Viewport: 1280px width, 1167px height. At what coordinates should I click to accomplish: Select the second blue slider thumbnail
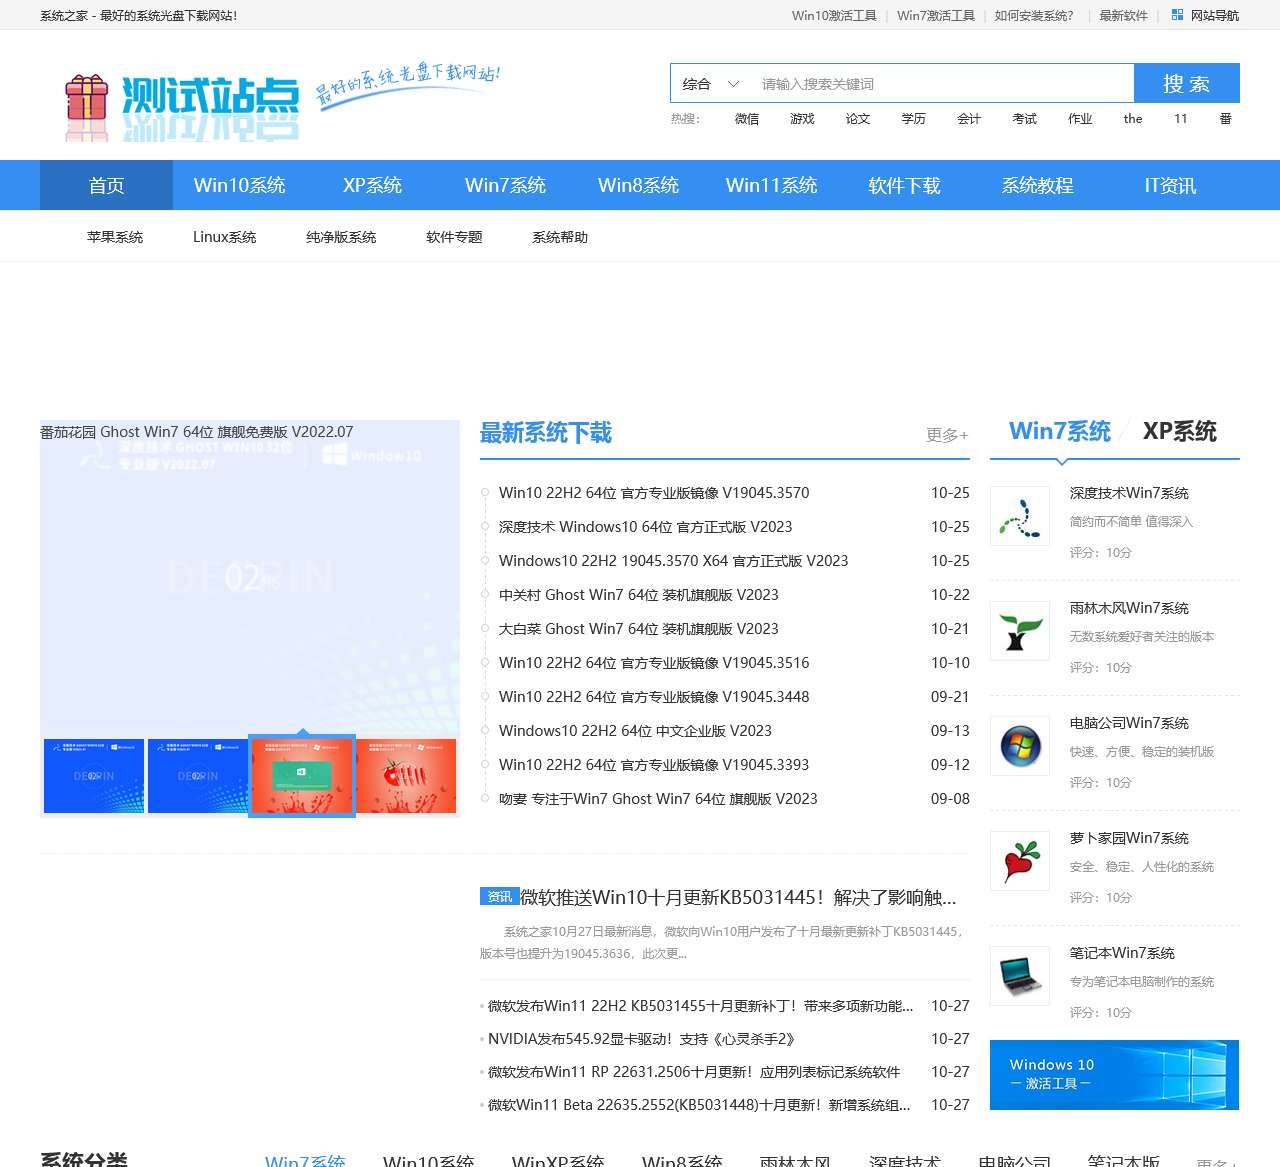[198, 776]
